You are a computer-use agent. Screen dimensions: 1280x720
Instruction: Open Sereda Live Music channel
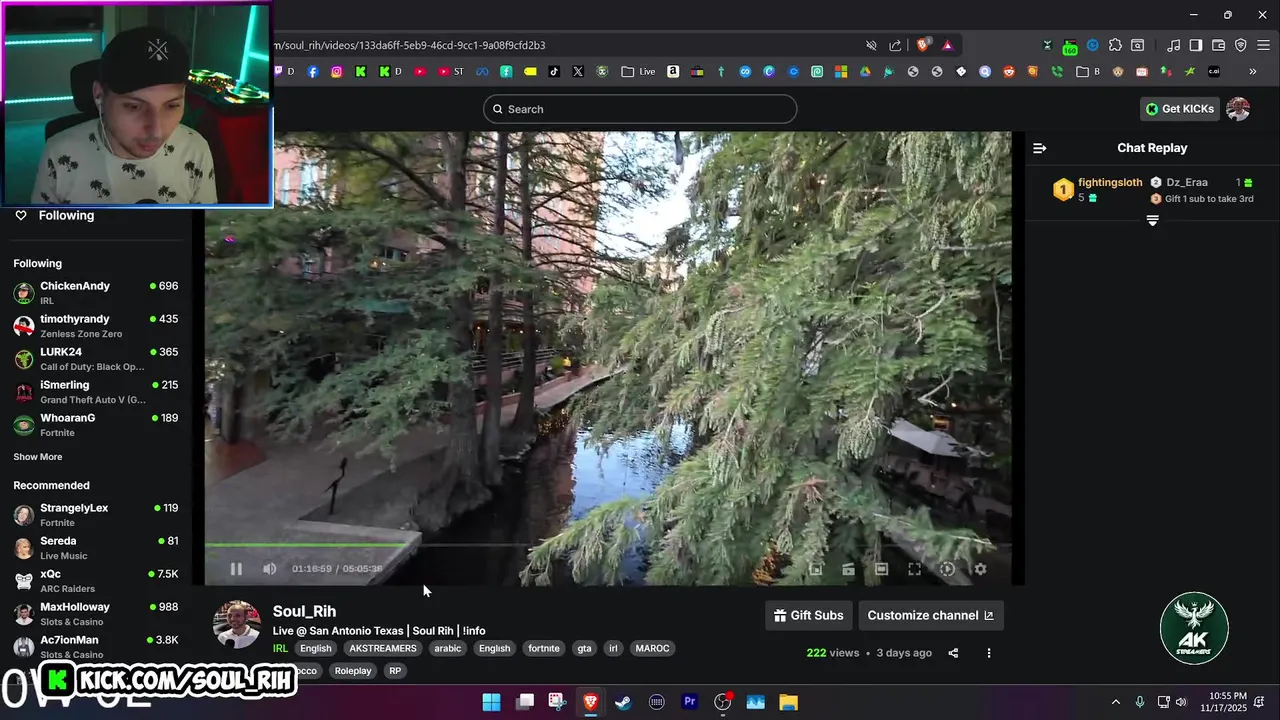pyautogui.click(x=96, y=547)
